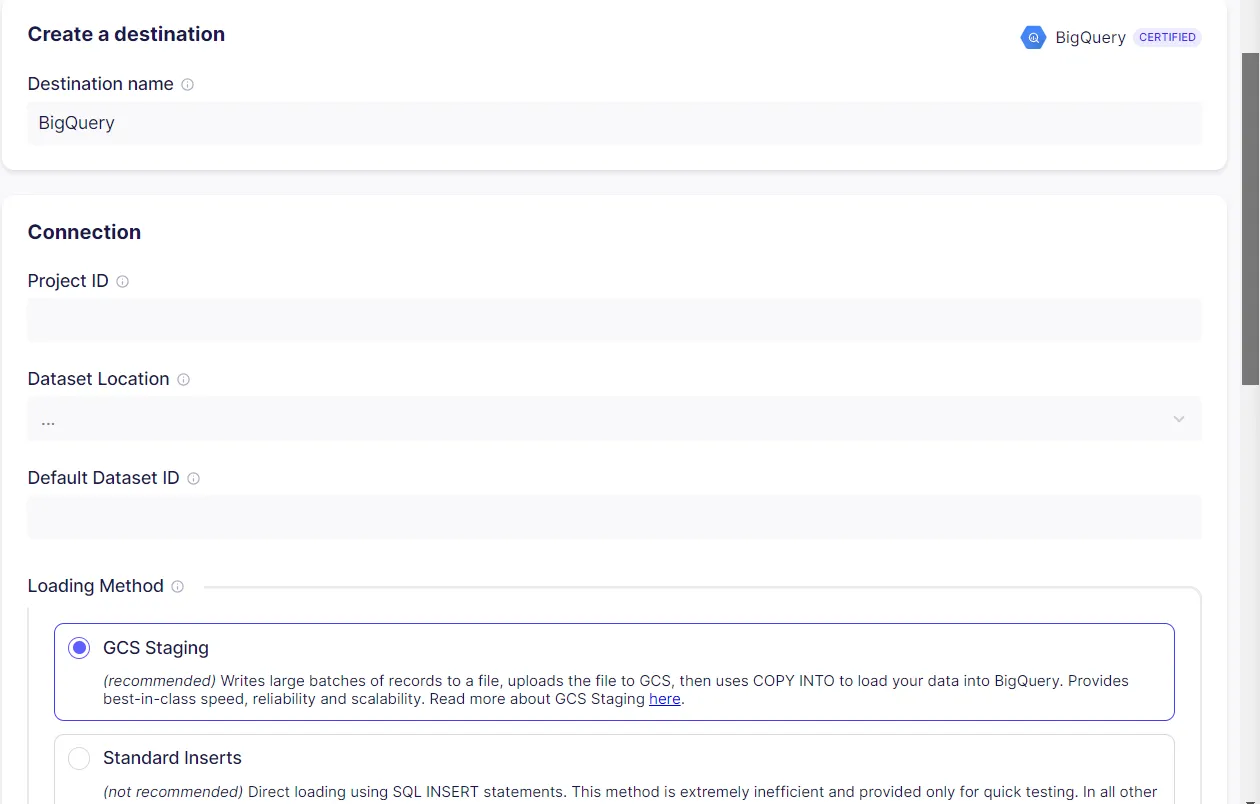Select the GCS Staging radio button
The height and width of the screenshot is (804, 1260).
pos(79,648)
